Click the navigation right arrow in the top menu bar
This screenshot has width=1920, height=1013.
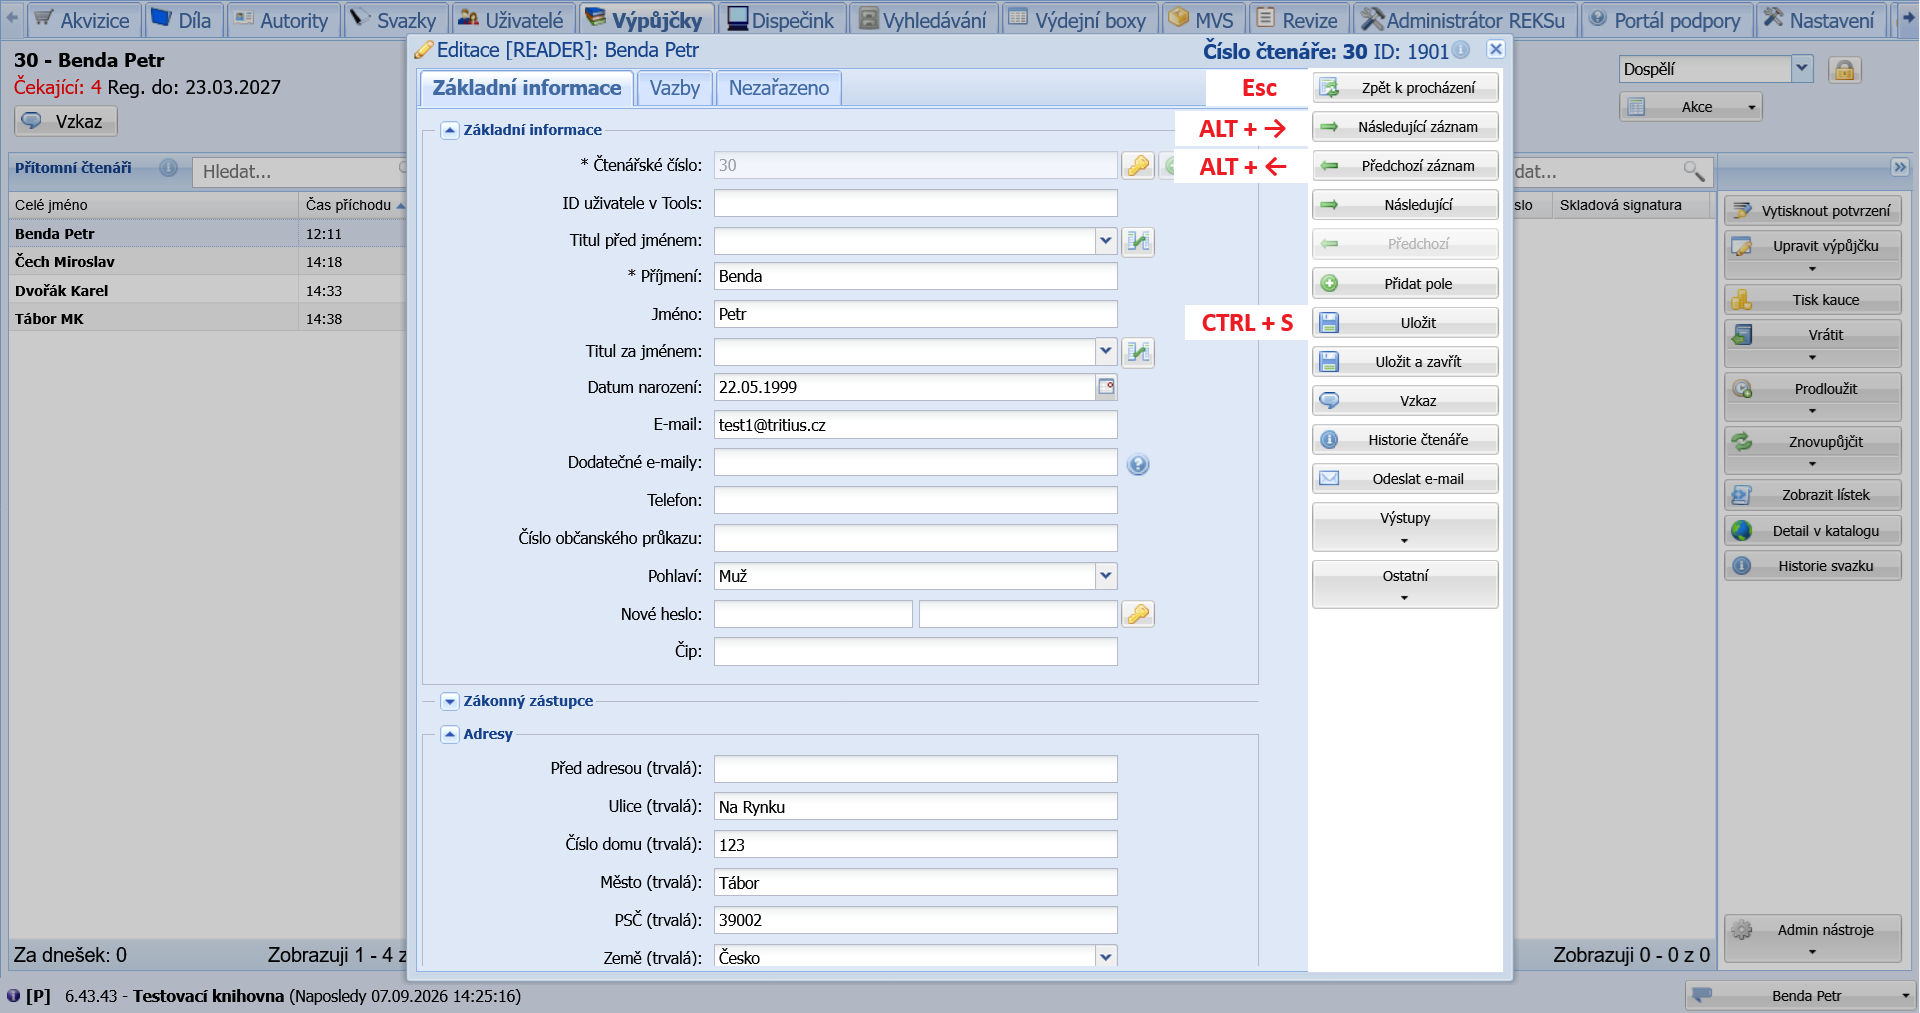pyautogui.click(x=1907, y=18)
